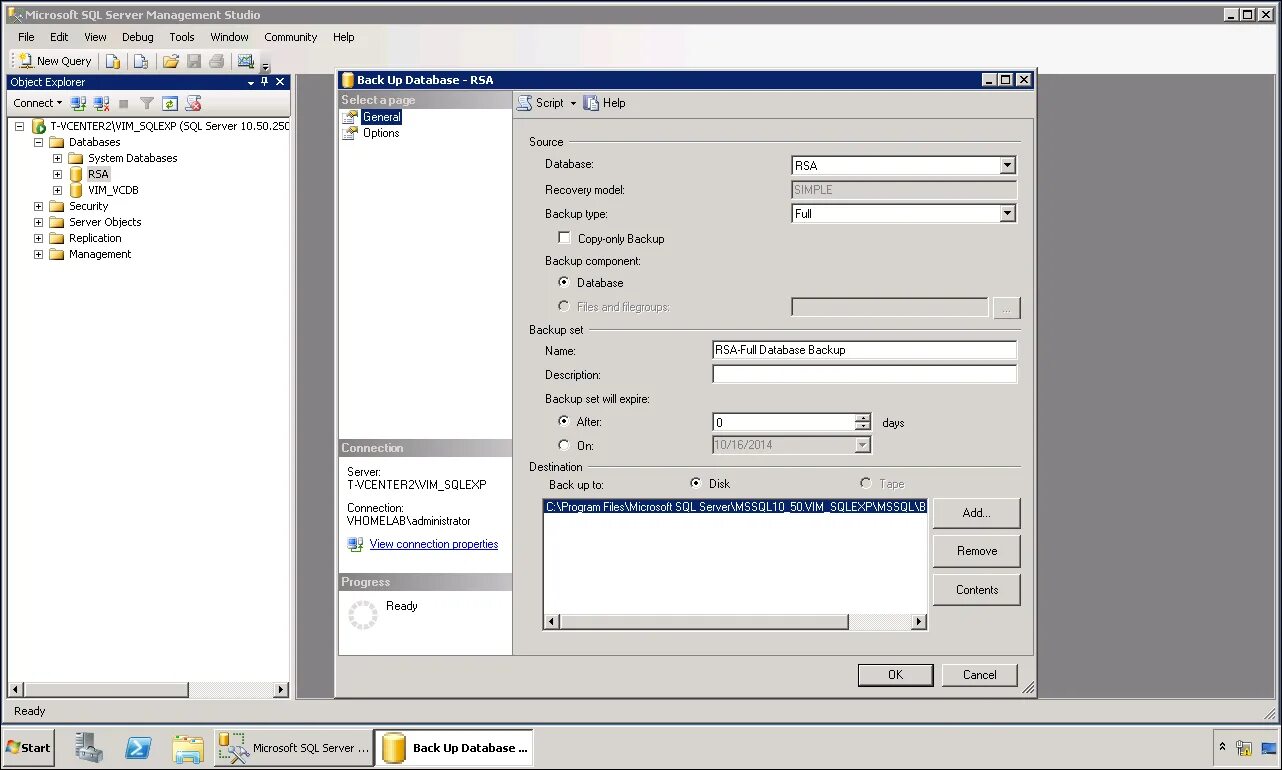The height and width of the screenshot is (770, 1282).
Task: Click the Help button in backup dialog
Action: (x=605, y=103)
